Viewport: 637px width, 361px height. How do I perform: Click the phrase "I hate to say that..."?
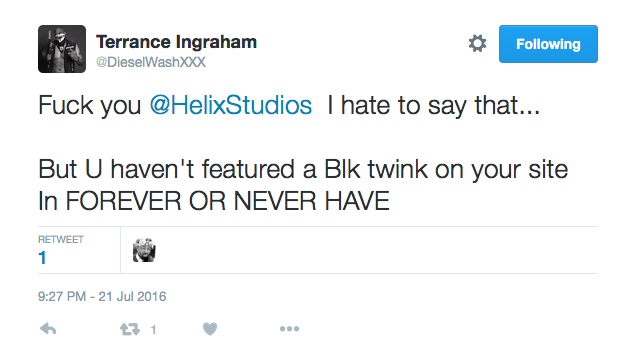click(x=433, y=105)
